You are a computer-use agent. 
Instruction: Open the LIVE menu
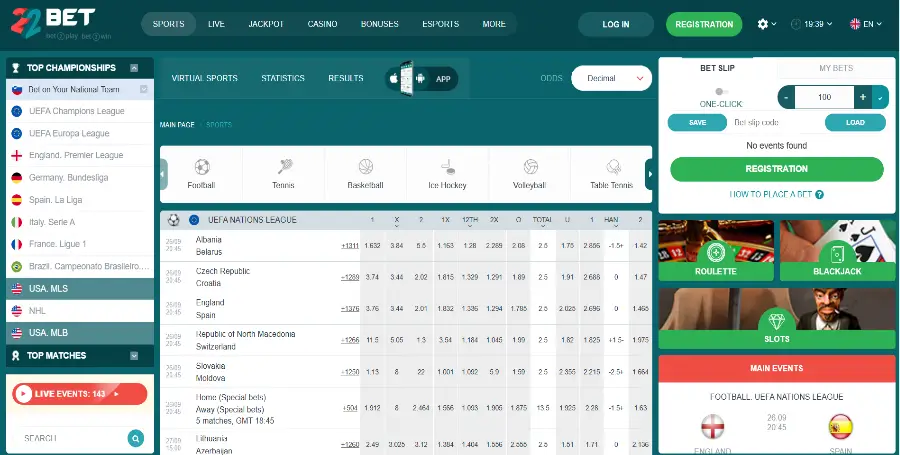[216, 24]
